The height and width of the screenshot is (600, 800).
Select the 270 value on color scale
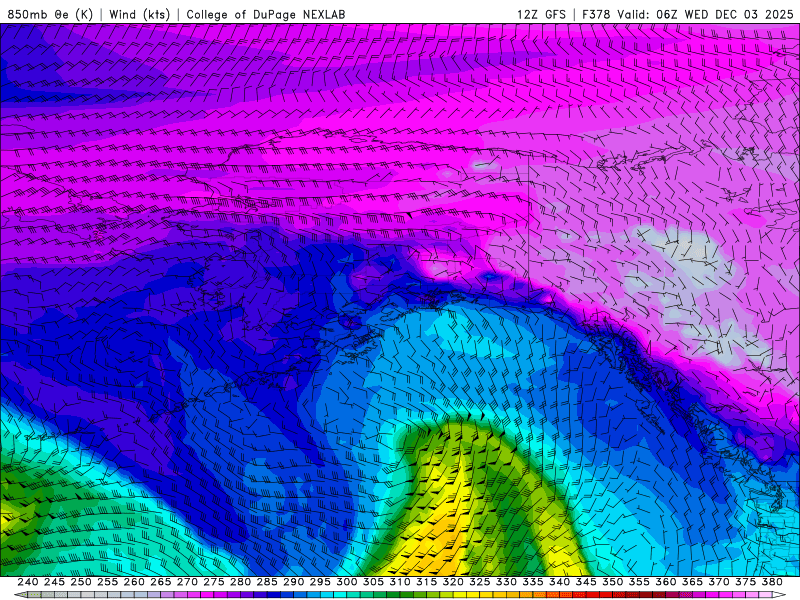pyautogui.click(x=187, y=582)
